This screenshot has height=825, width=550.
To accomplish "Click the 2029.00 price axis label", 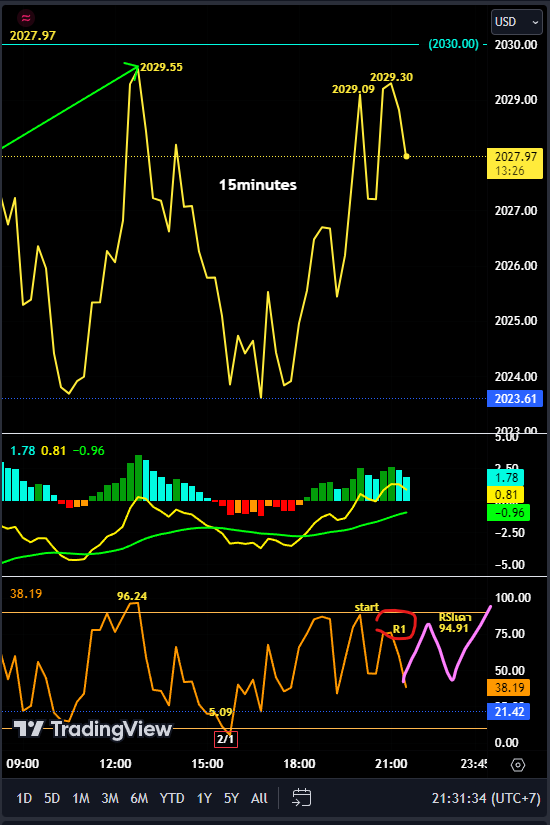I will [516, 99].
